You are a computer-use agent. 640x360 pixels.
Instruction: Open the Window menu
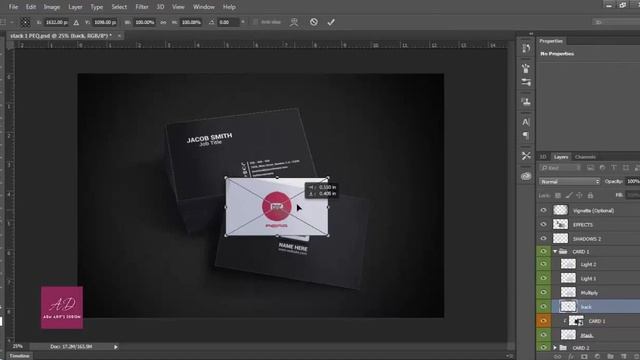tap(204, 7)
